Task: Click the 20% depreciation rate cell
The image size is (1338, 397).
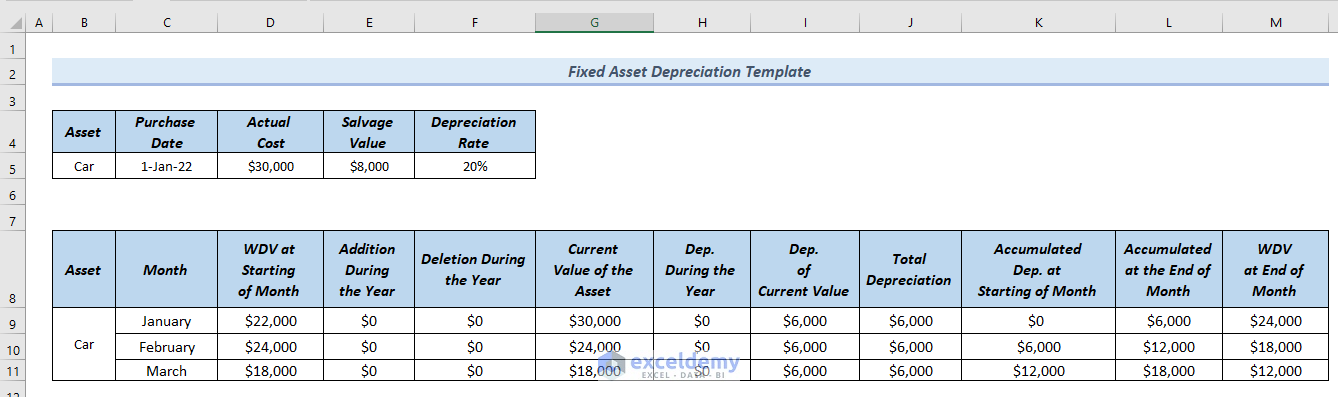Action: tap(474, 167)
